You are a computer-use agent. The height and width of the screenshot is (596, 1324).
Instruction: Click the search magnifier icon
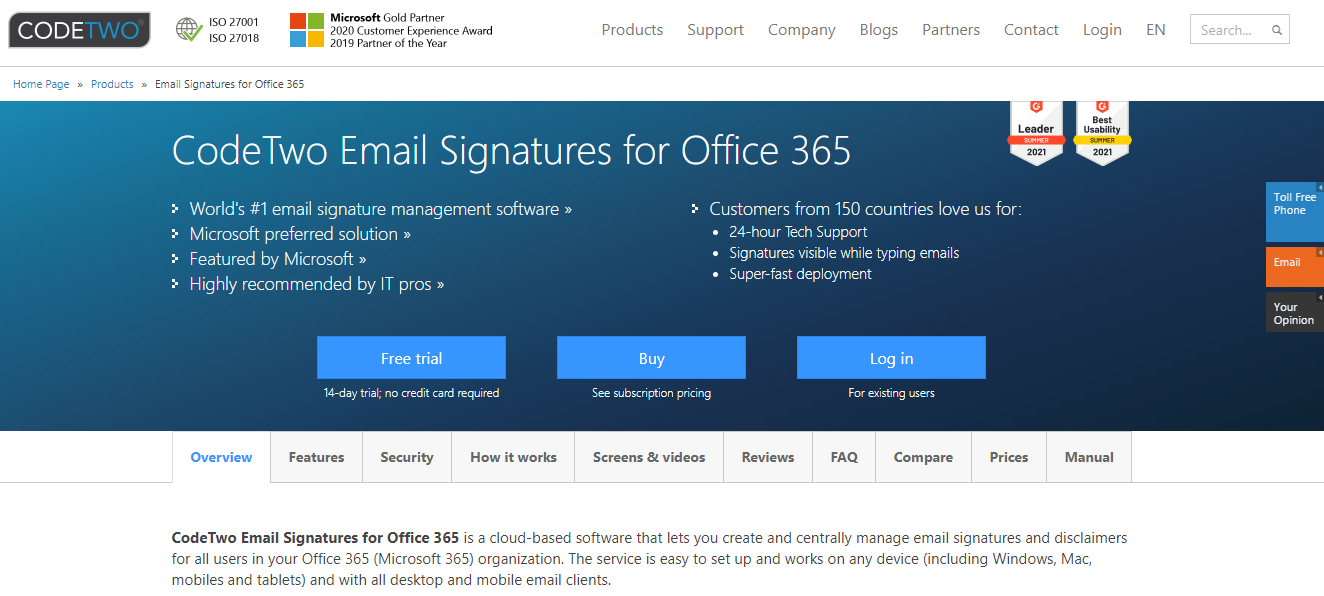1277,30
